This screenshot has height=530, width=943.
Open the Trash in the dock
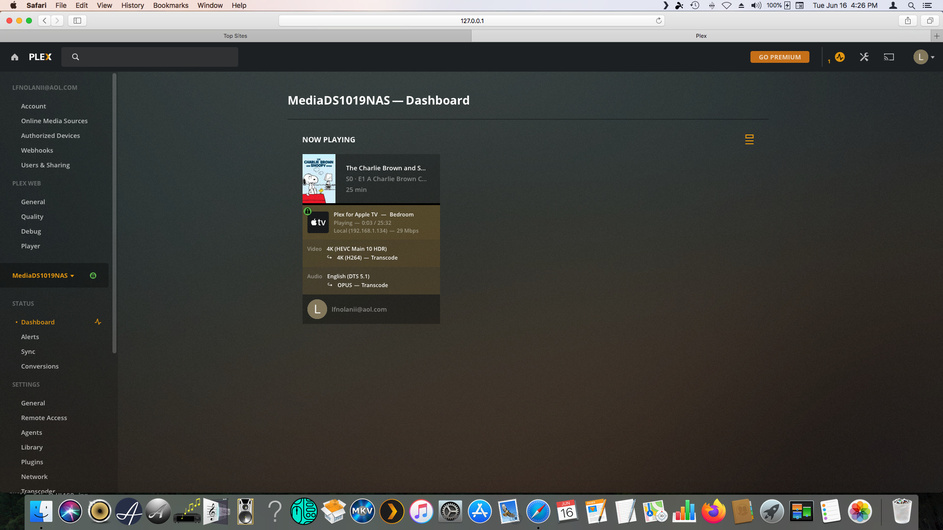click(902, 512)
